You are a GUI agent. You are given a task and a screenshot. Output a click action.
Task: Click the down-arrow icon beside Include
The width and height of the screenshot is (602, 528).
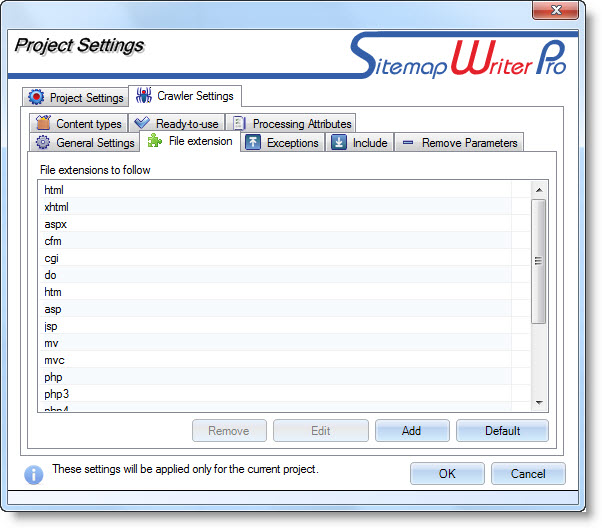click(339, 142)
